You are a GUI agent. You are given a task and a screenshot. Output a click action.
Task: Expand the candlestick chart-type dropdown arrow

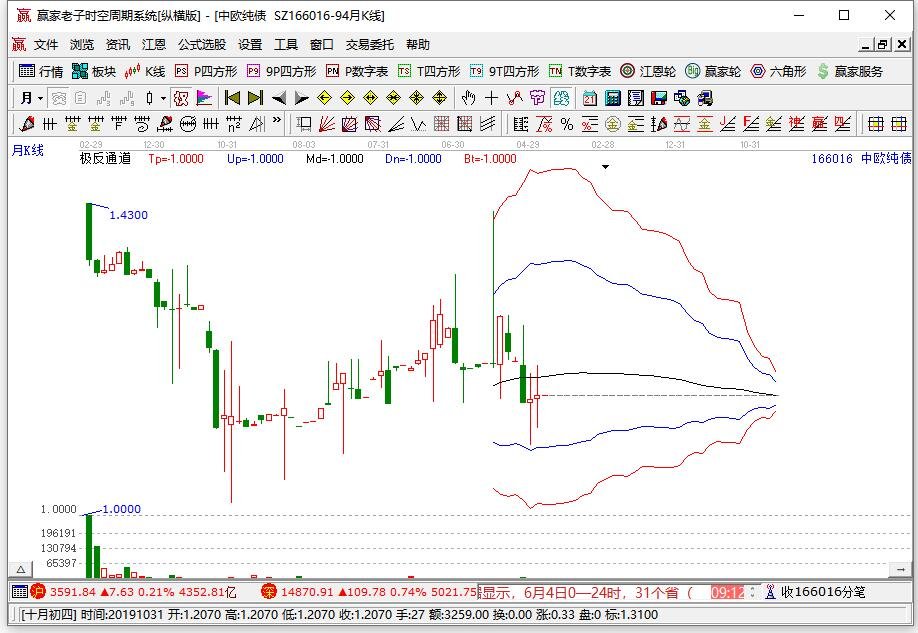163,98
